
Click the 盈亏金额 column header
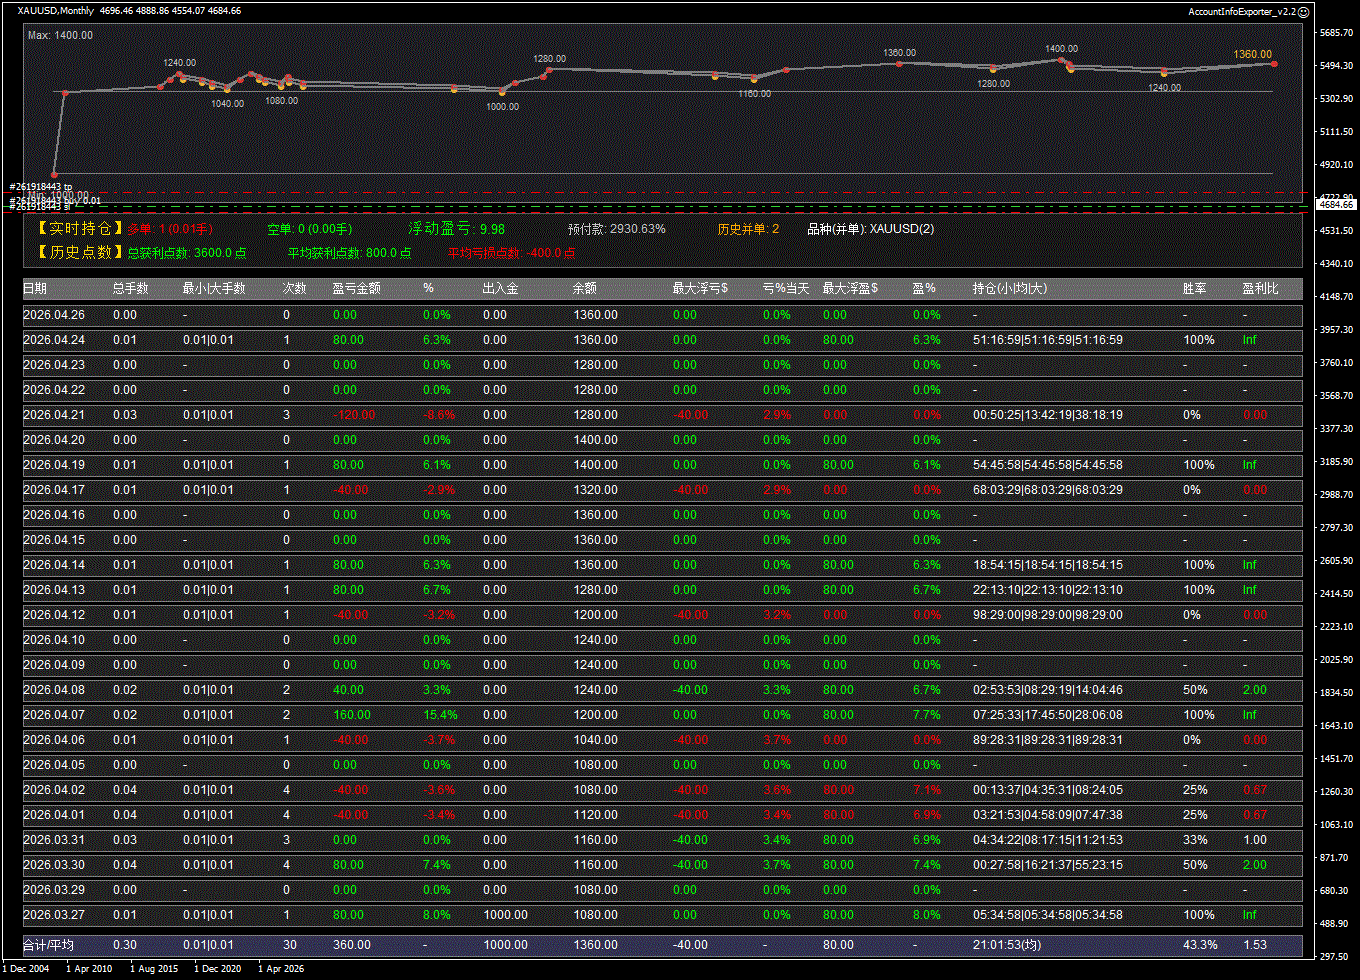pyautogui.click(x=355, y=289)
